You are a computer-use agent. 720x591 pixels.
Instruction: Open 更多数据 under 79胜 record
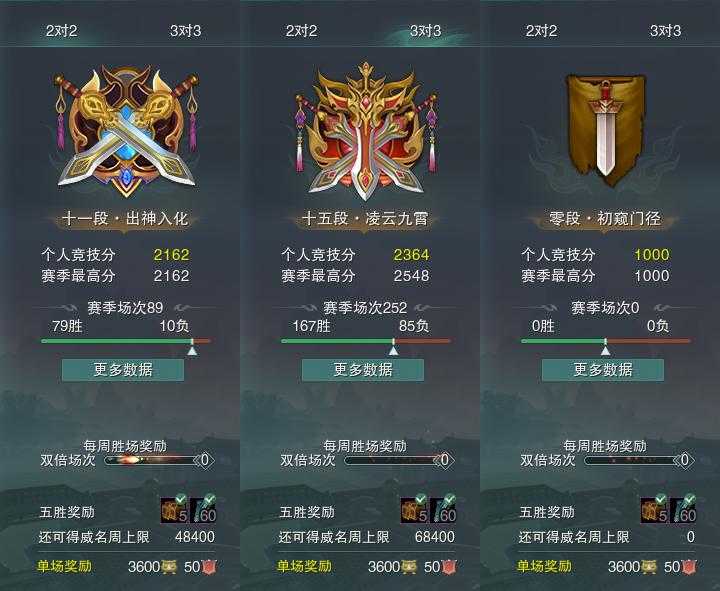(123, 370)
